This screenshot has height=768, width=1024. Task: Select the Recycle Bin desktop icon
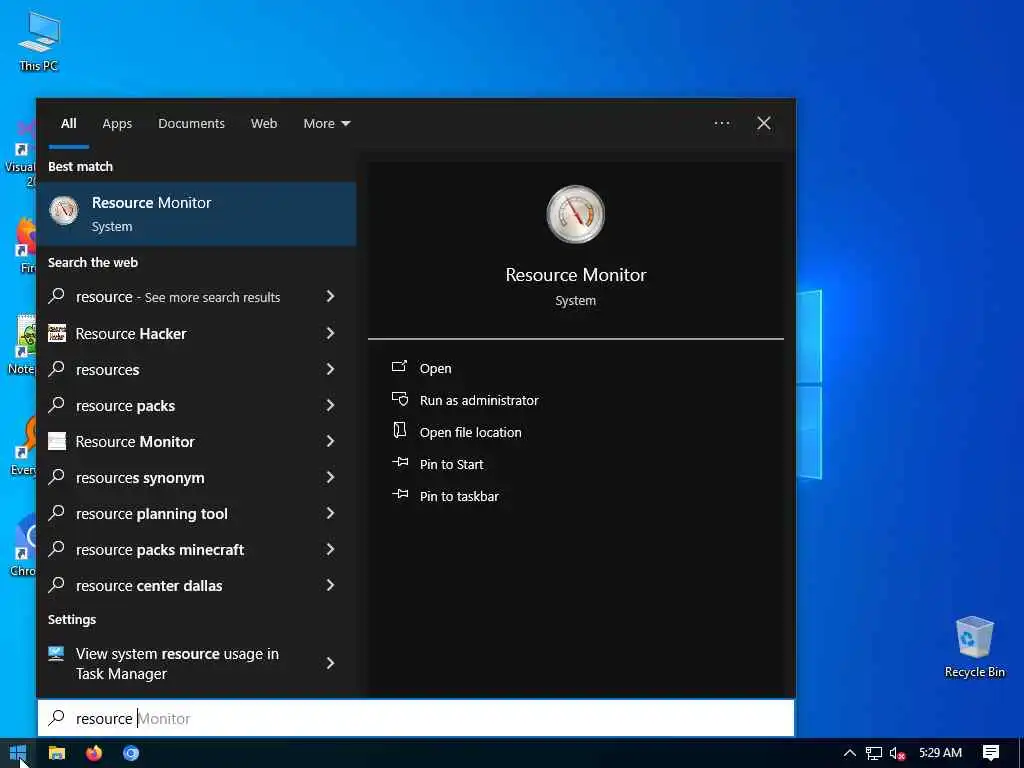click(x=974, y=647)
